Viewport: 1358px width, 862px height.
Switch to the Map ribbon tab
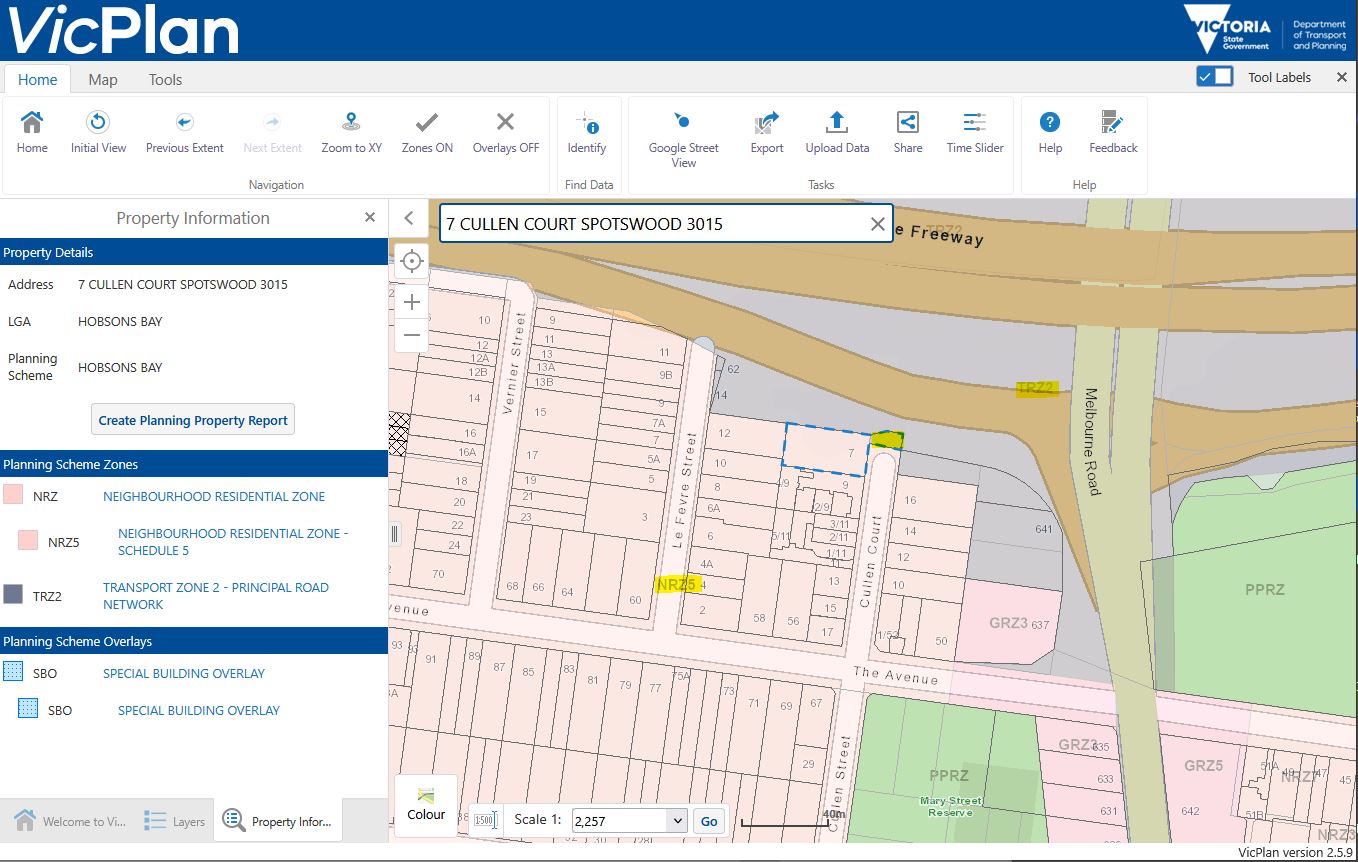pos(103,80)
